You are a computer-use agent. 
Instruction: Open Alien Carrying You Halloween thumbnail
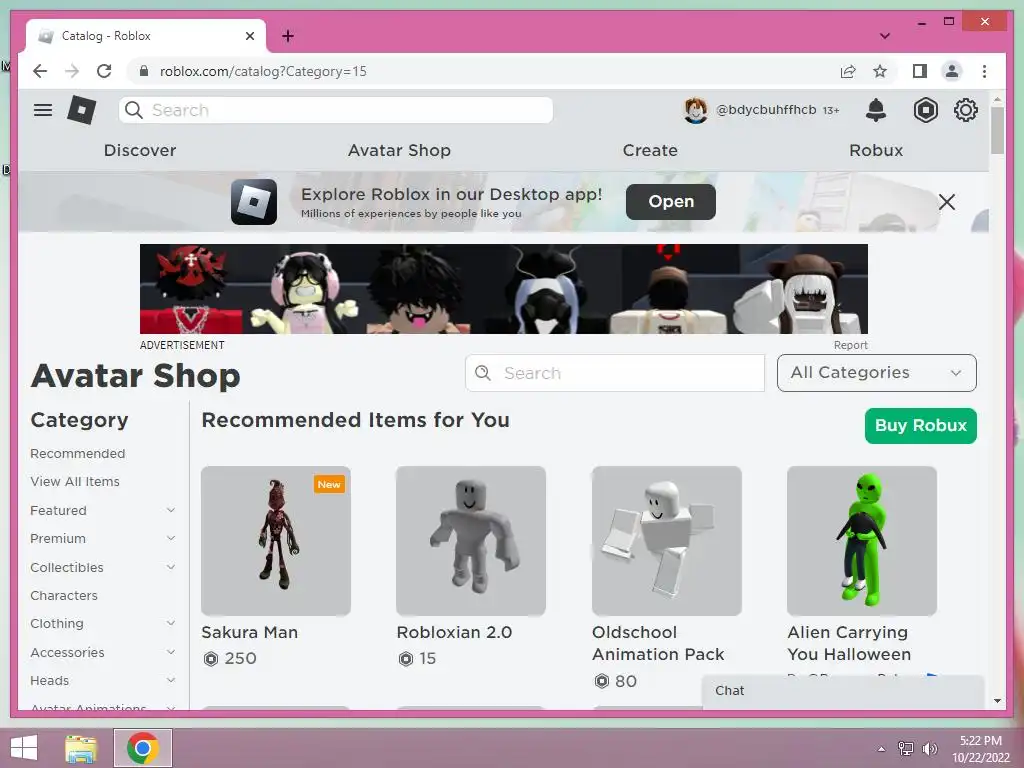[x=862, y=541]
